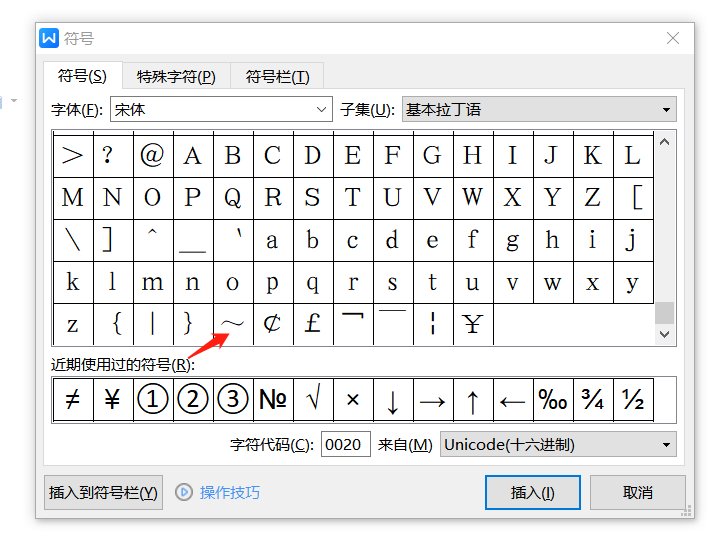Select the question mark symbol
Screen dimensions: 721x539
click(x=113, y=155)
